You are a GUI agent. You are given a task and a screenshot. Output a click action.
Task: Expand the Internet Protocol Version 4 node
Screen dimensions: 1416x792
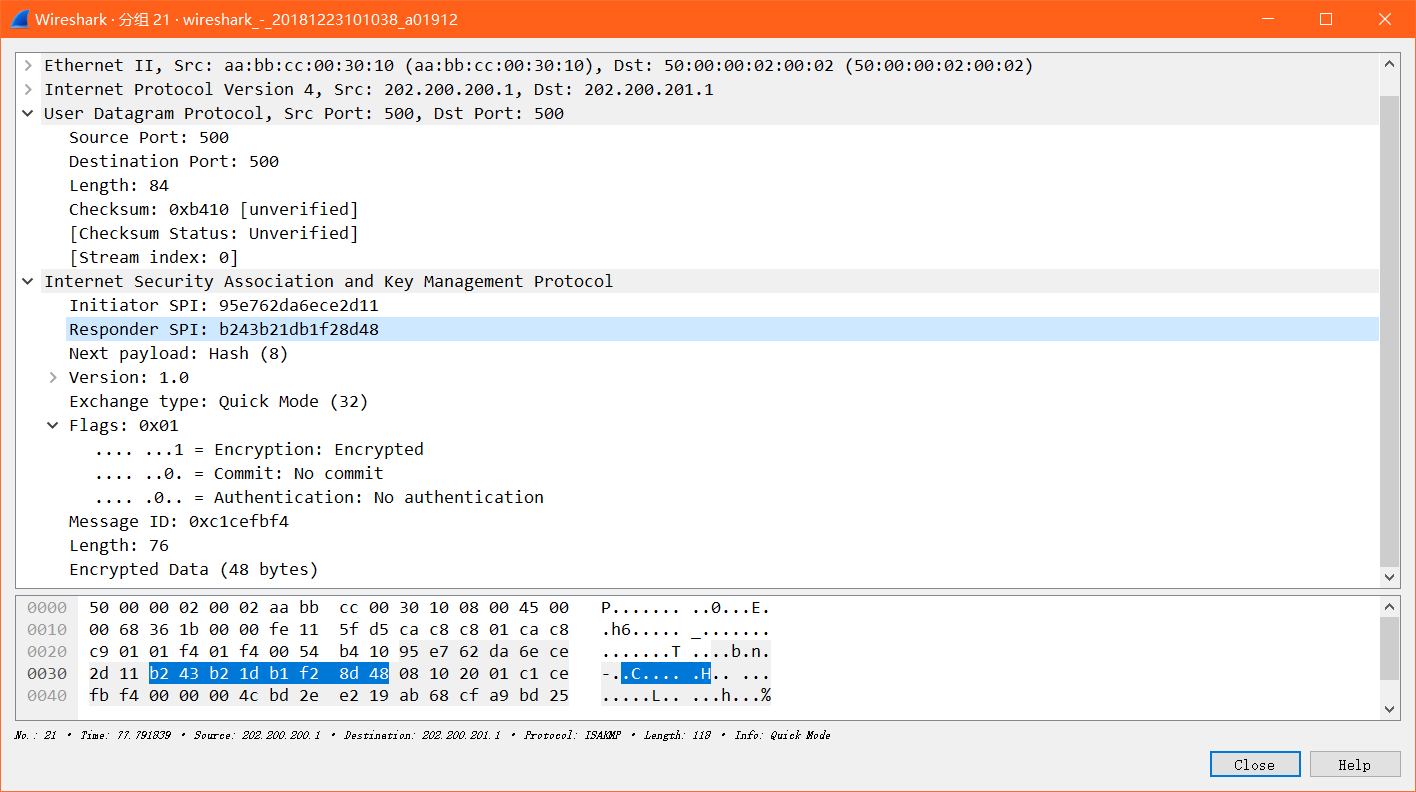pyautogui.click(x=29, y=89)
